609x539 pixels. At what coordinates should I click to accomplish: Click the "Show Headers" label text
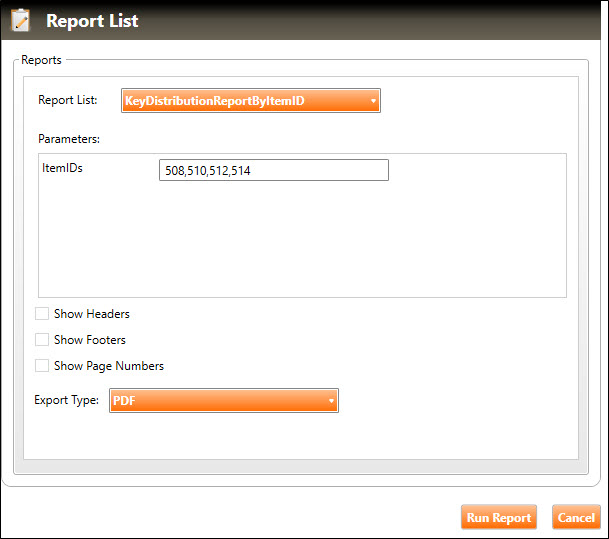click(x=91, y=314)
